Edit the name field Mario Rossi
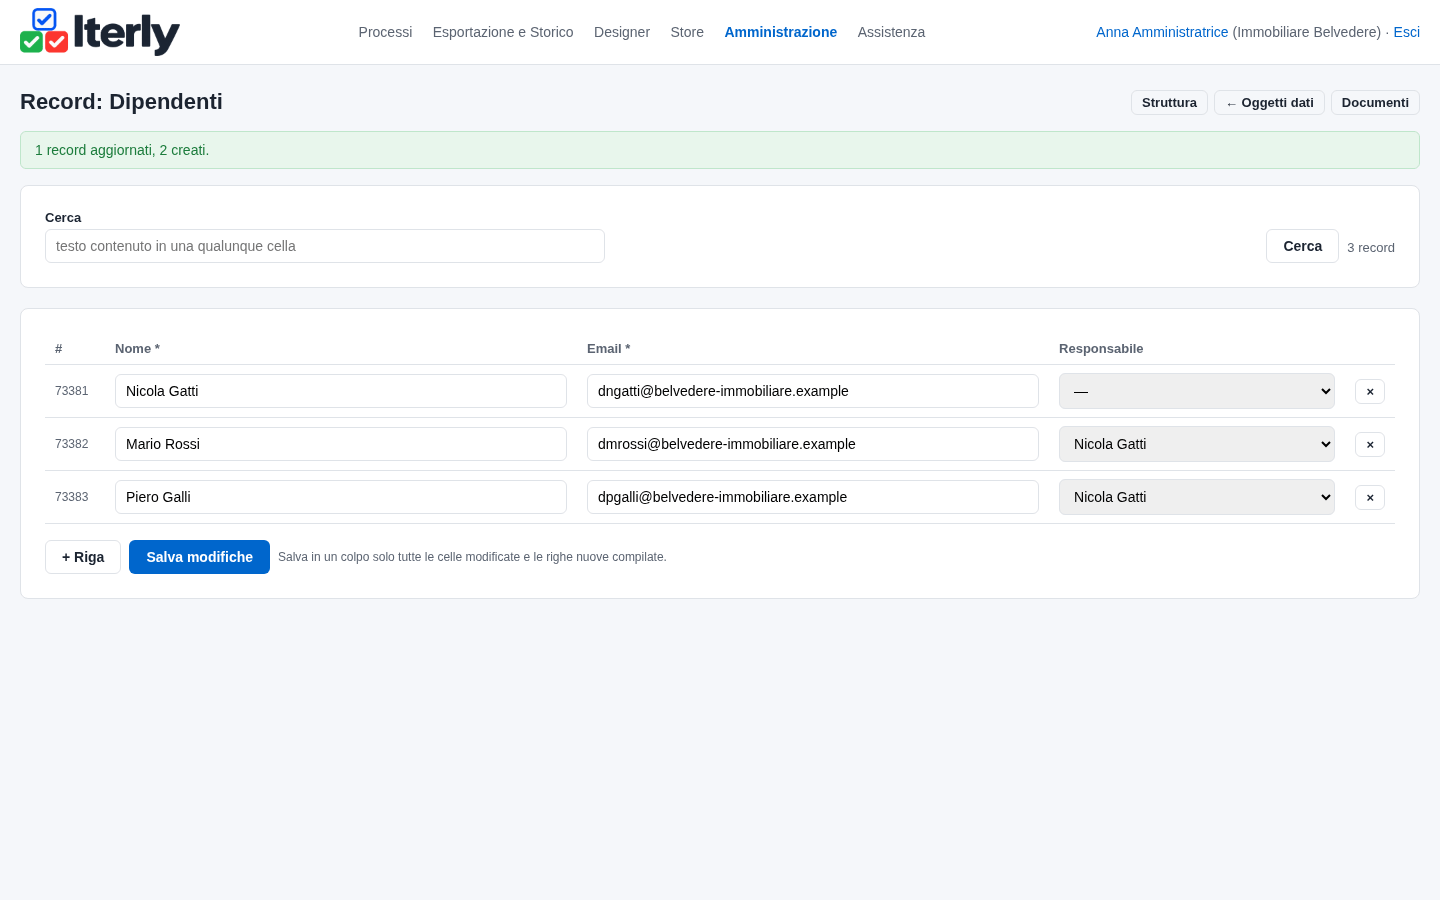The height and width of the screenshot is (900, 1440). [x=341, y=444]
